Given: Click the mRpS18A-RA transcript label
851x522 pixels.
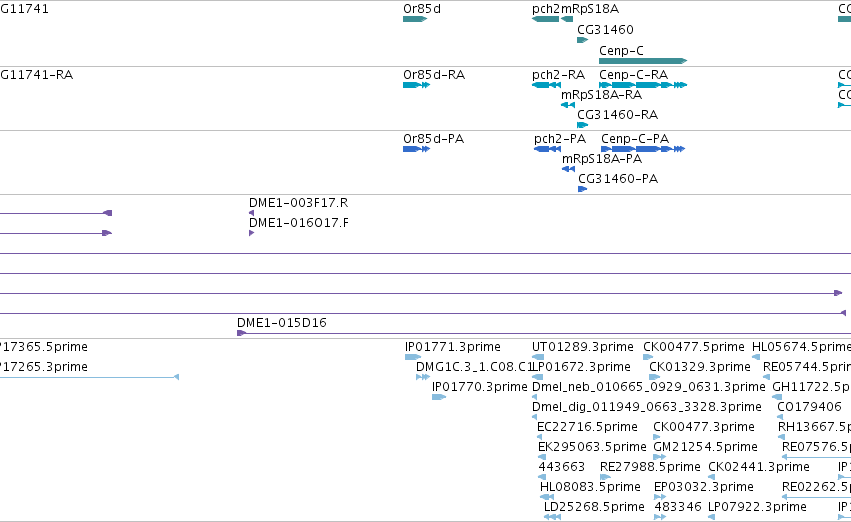Looking at the screenshot, I should (601, 95).
